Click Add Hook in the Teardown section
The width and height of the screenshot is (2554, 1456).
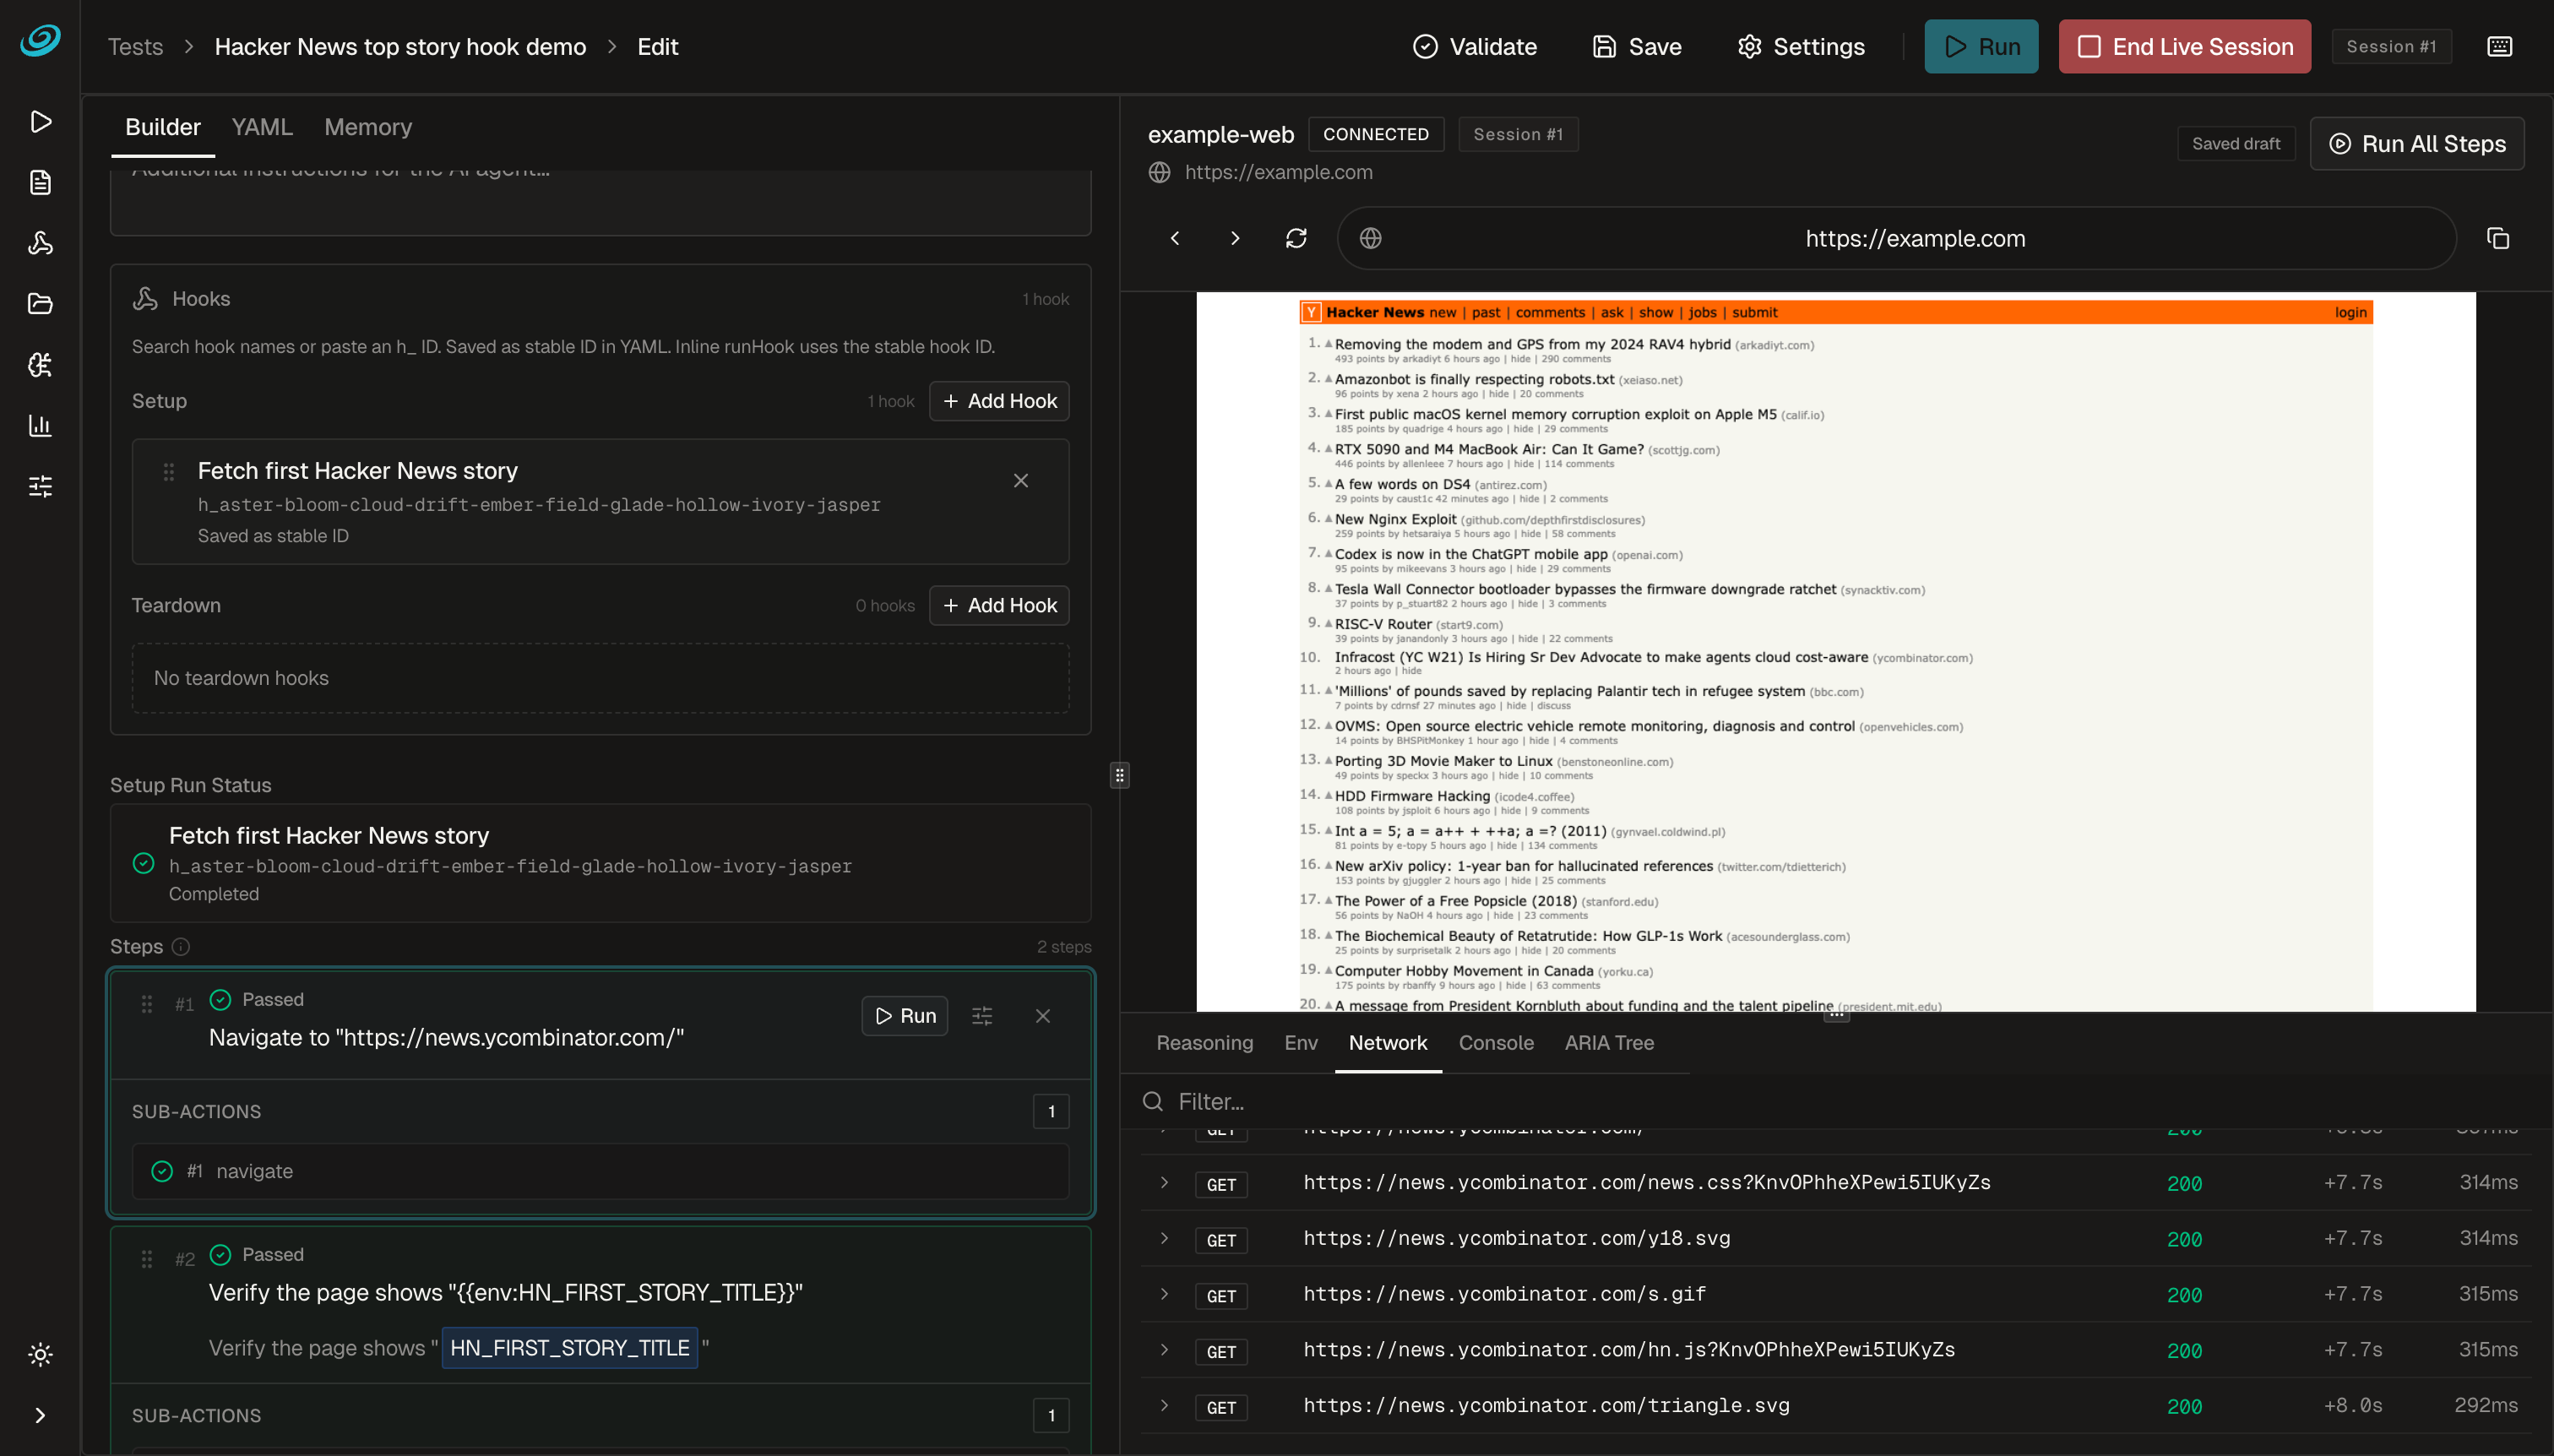(x=999, y=606)
